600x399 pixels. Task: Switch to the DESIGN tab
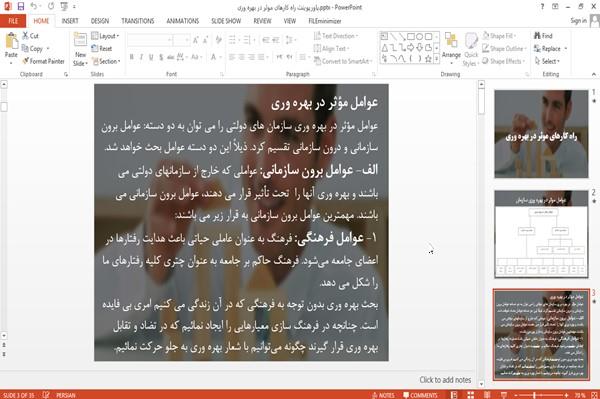tap(99, 21)
